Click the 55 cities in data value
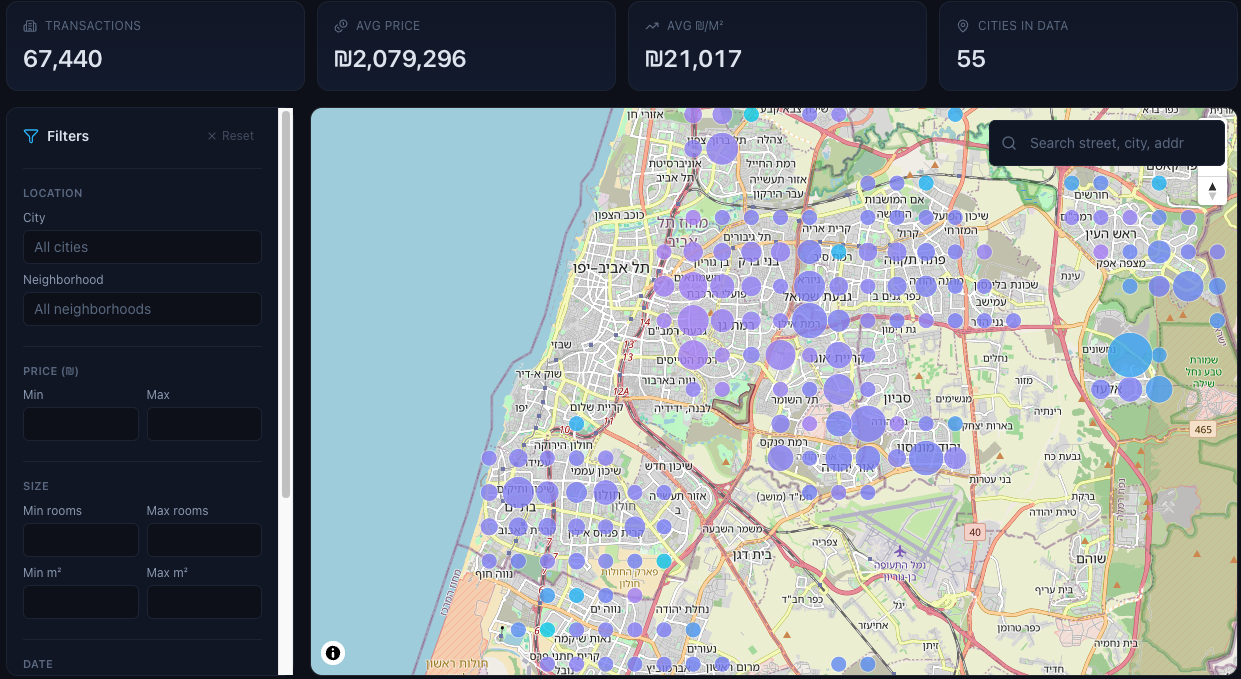1241x679 pixels. (971, 59)
